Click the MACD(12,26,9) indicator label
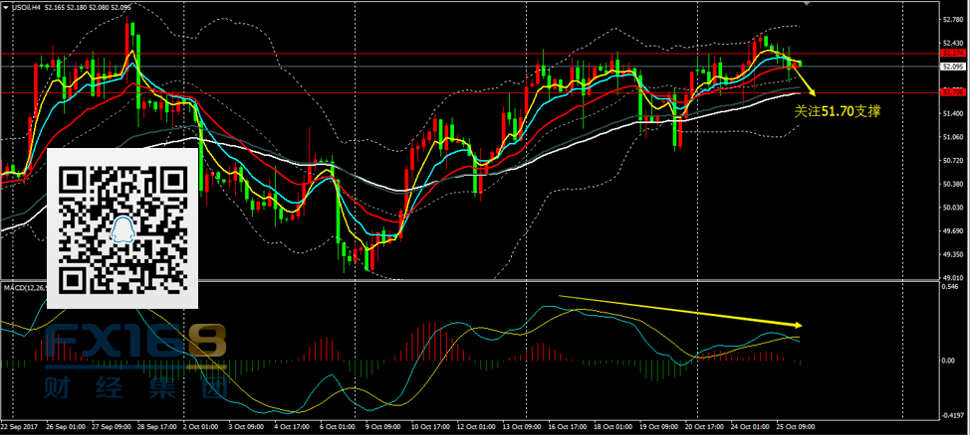This screenshot has width=970, height=435. 27,287
